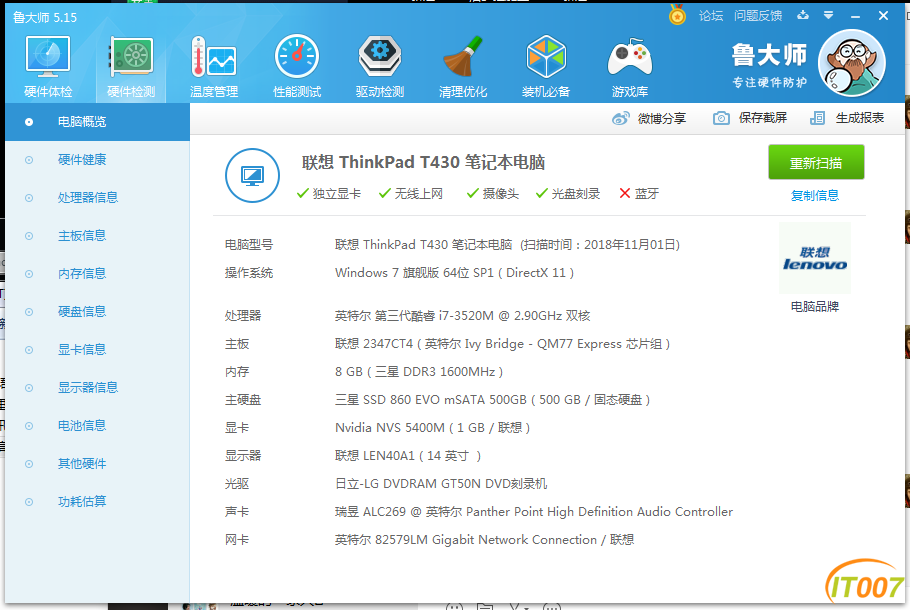The image size is (910, 610).
Task: Select 硬件检测 hardware detection module
Action: [x=131, y=67]
